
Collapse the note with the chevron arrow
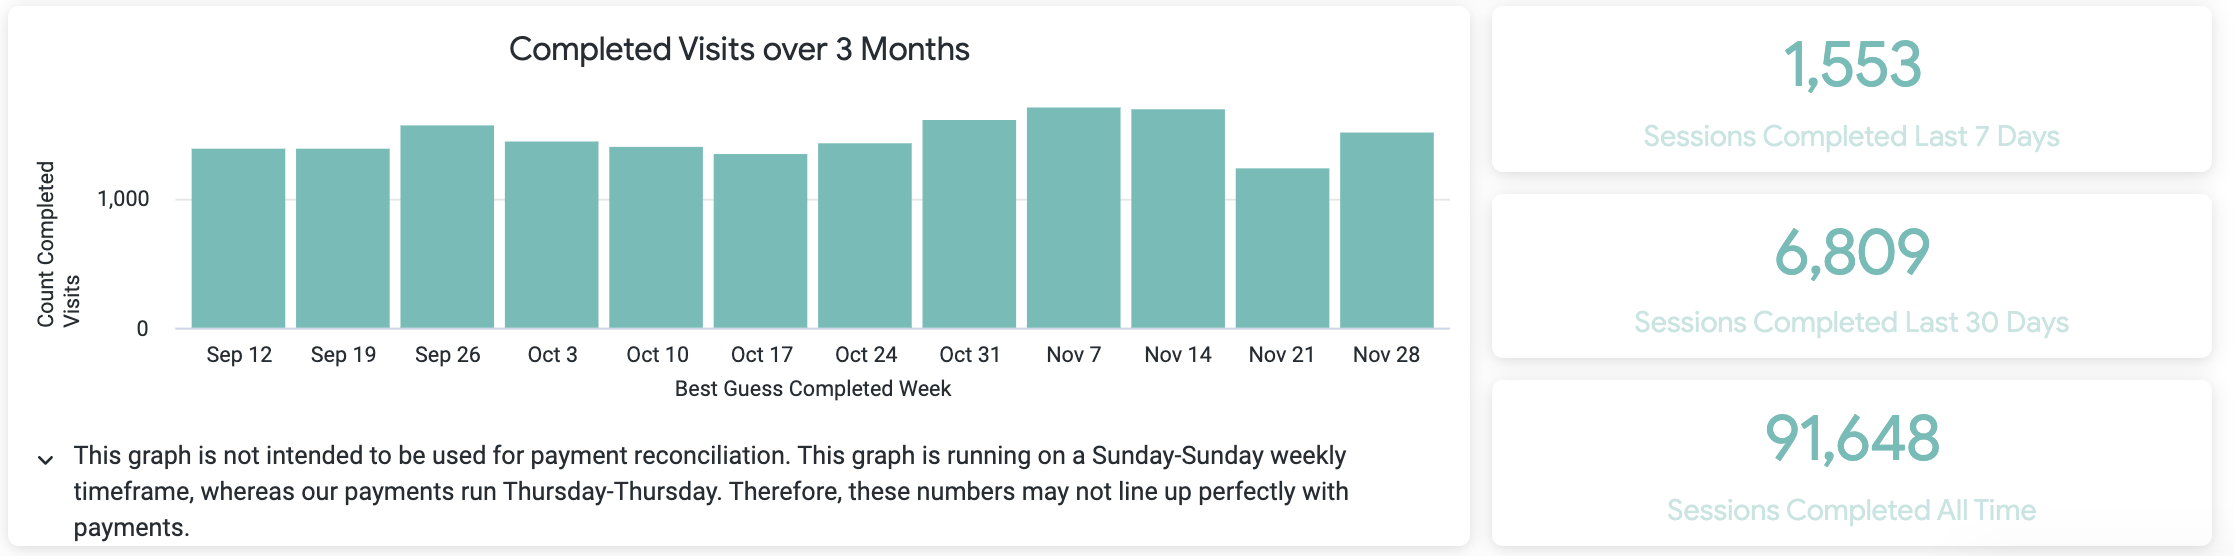click(x=45, y=460)
